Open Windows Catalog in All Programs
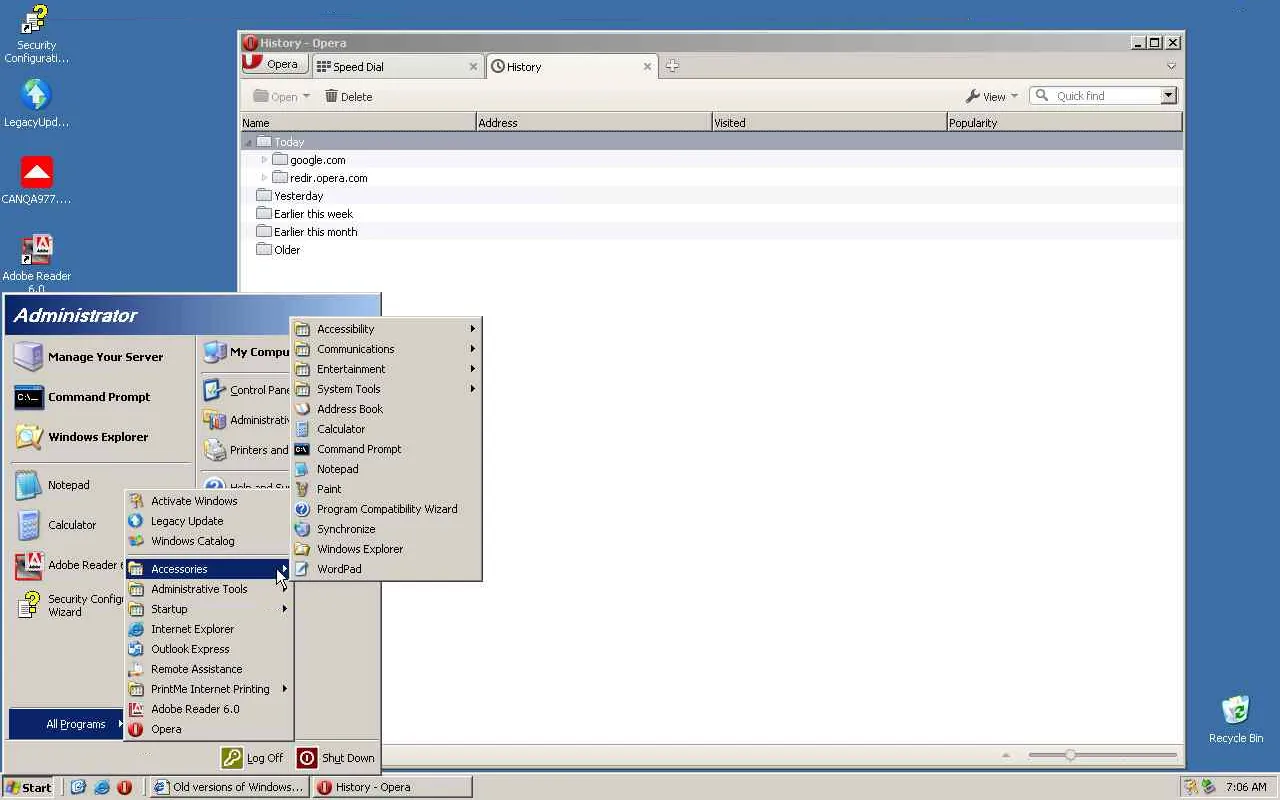 click(x=209, y=541)
